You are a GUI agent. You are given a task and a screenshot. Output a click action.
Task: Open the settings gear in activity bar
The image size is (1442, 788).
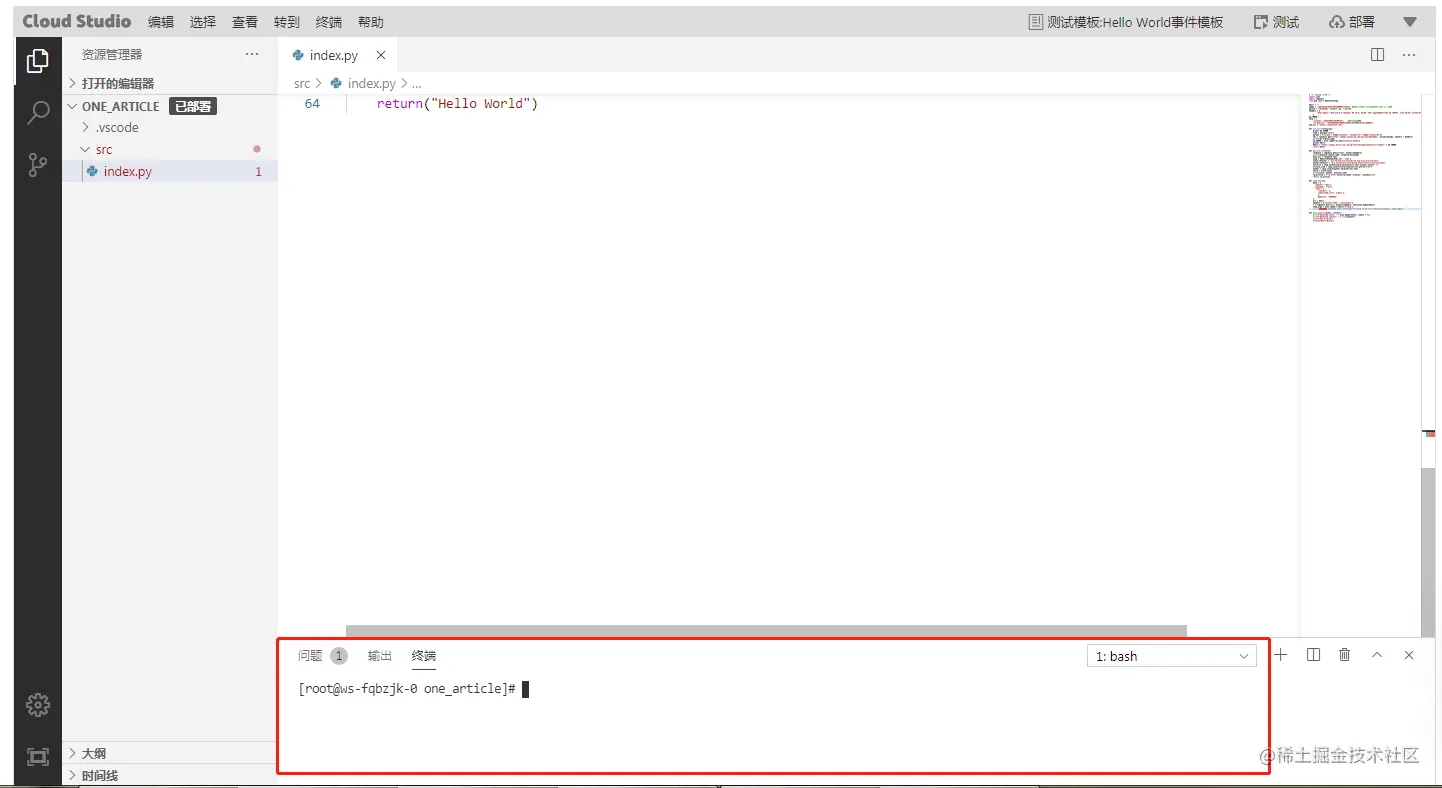pyautogui.click(x=38, y=705)
